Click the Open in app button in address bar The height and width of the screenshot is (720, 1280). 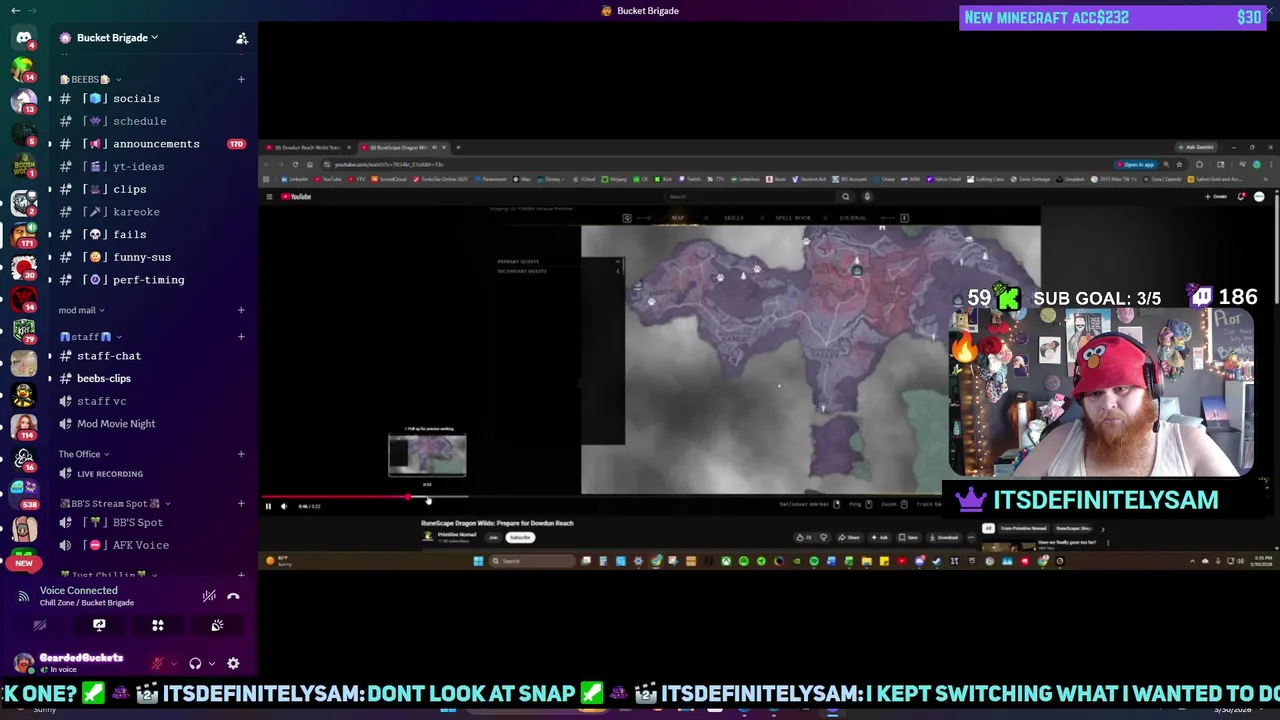click(x=1136, y=165)
